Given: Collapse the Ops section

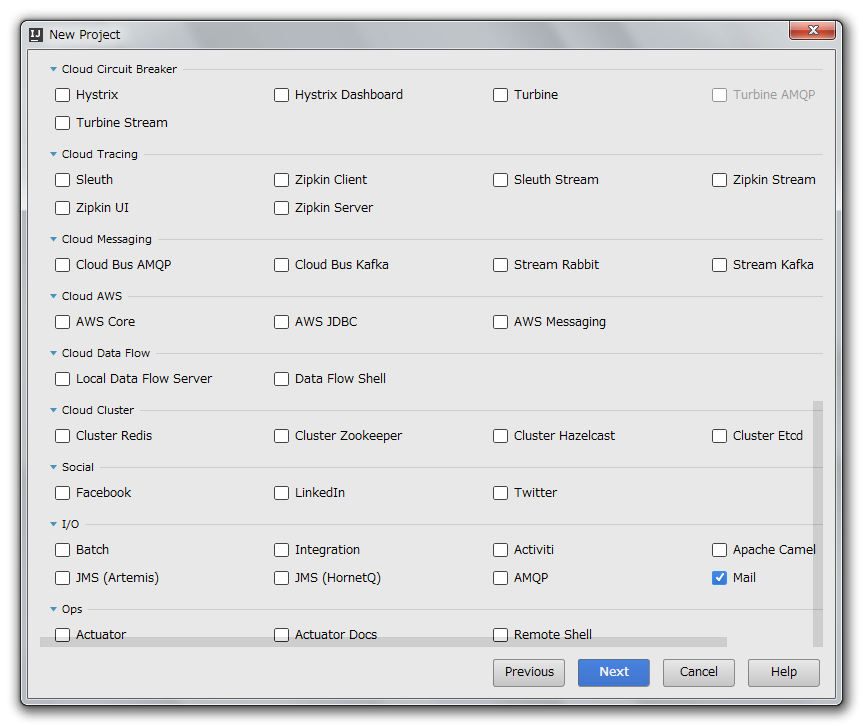Looking at the screenshot, I should [x=53, y=609].
